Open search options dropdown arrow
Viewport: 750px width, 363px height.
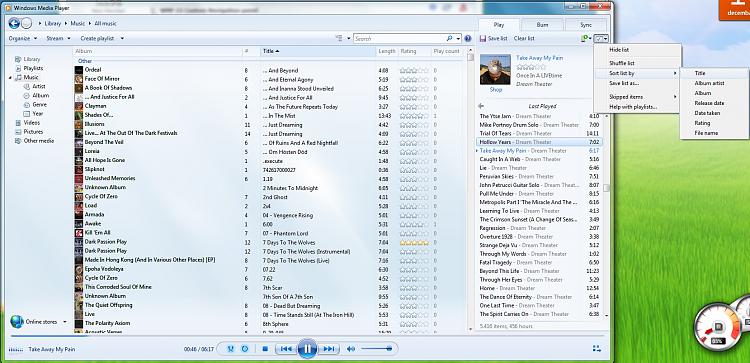point(459,39)
